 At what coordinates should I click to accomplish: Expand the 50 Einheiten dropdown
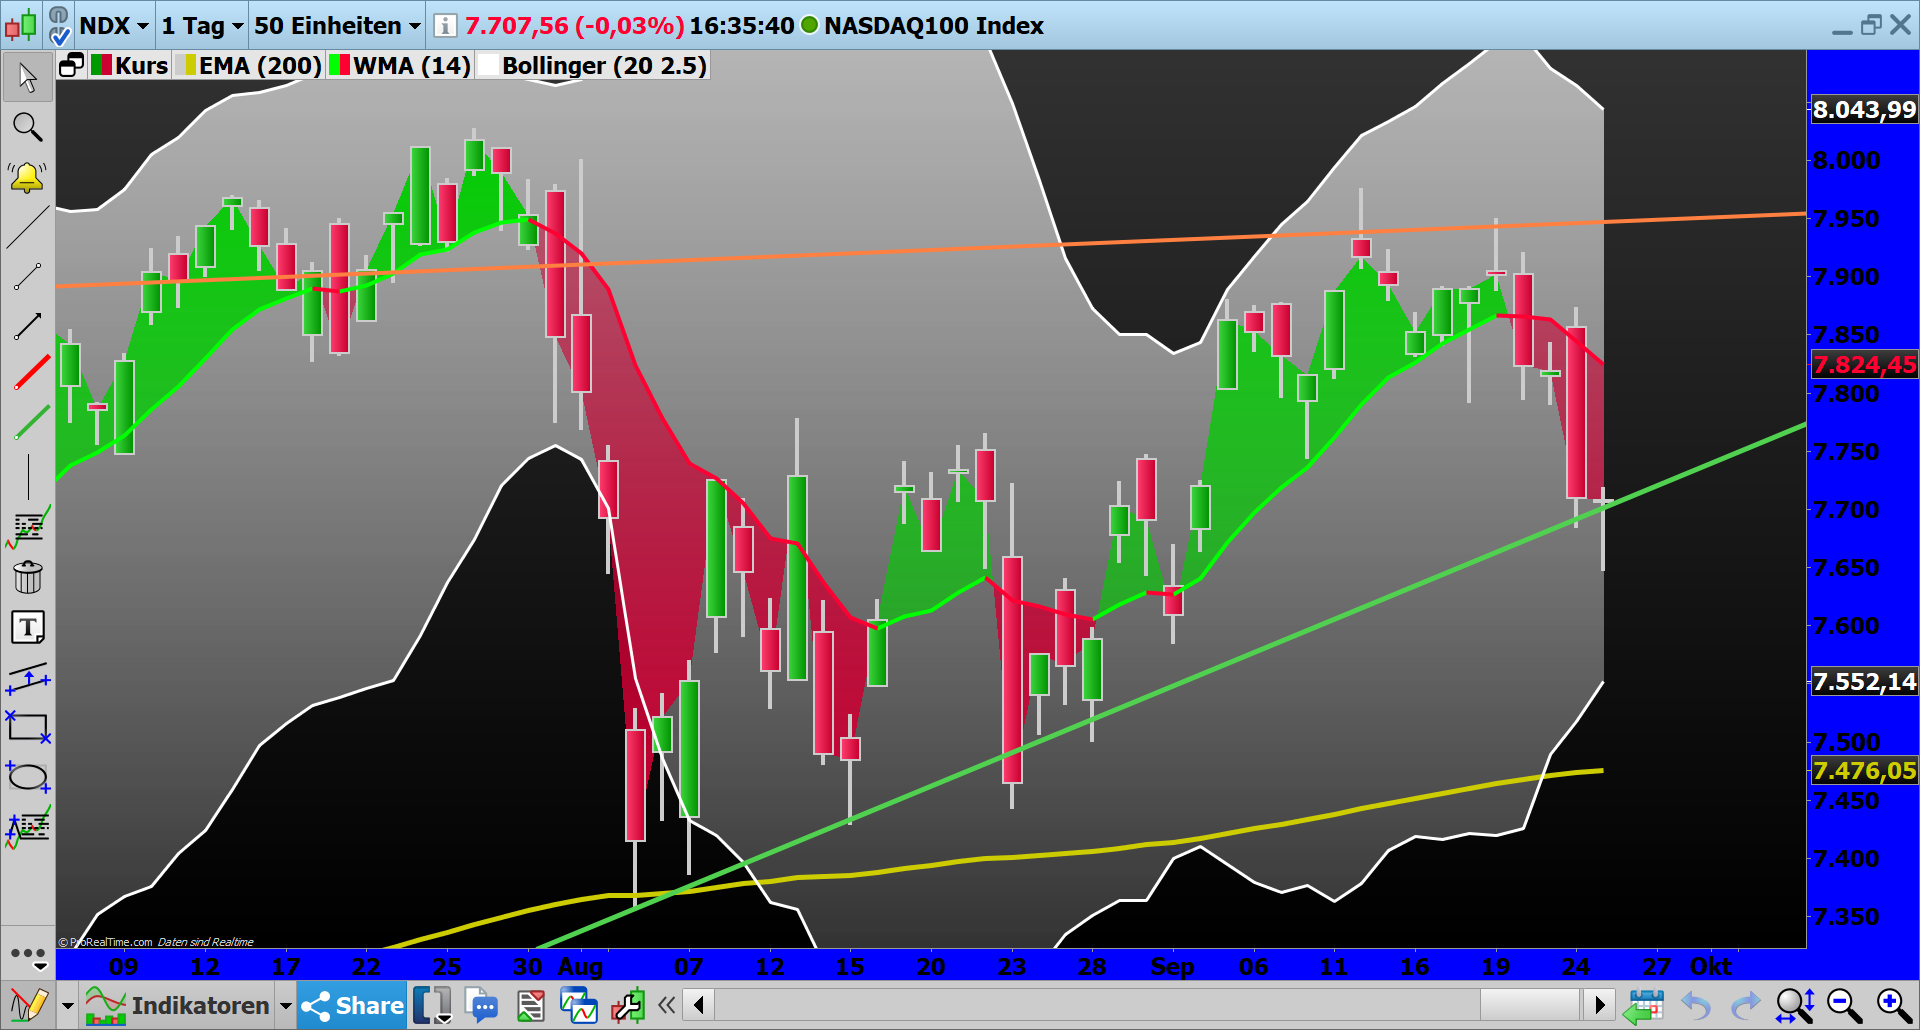pyautogui.click(x=335, y=26)
